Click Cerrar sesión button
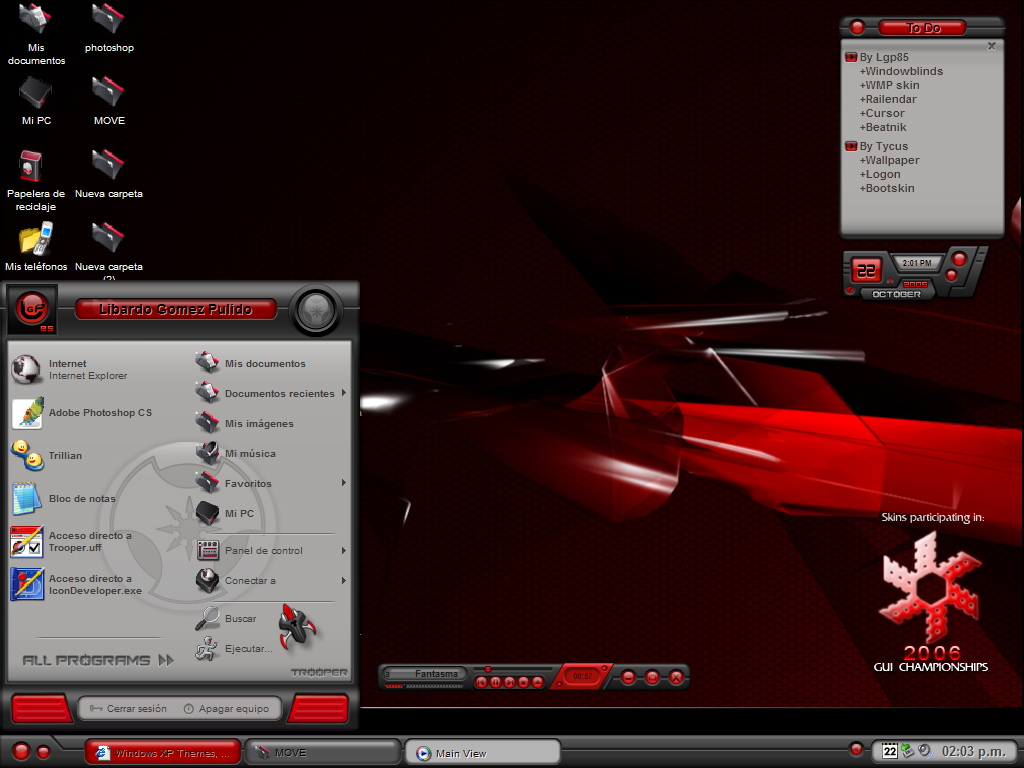The image size is (1024, 768). click(x=128, y=709)
